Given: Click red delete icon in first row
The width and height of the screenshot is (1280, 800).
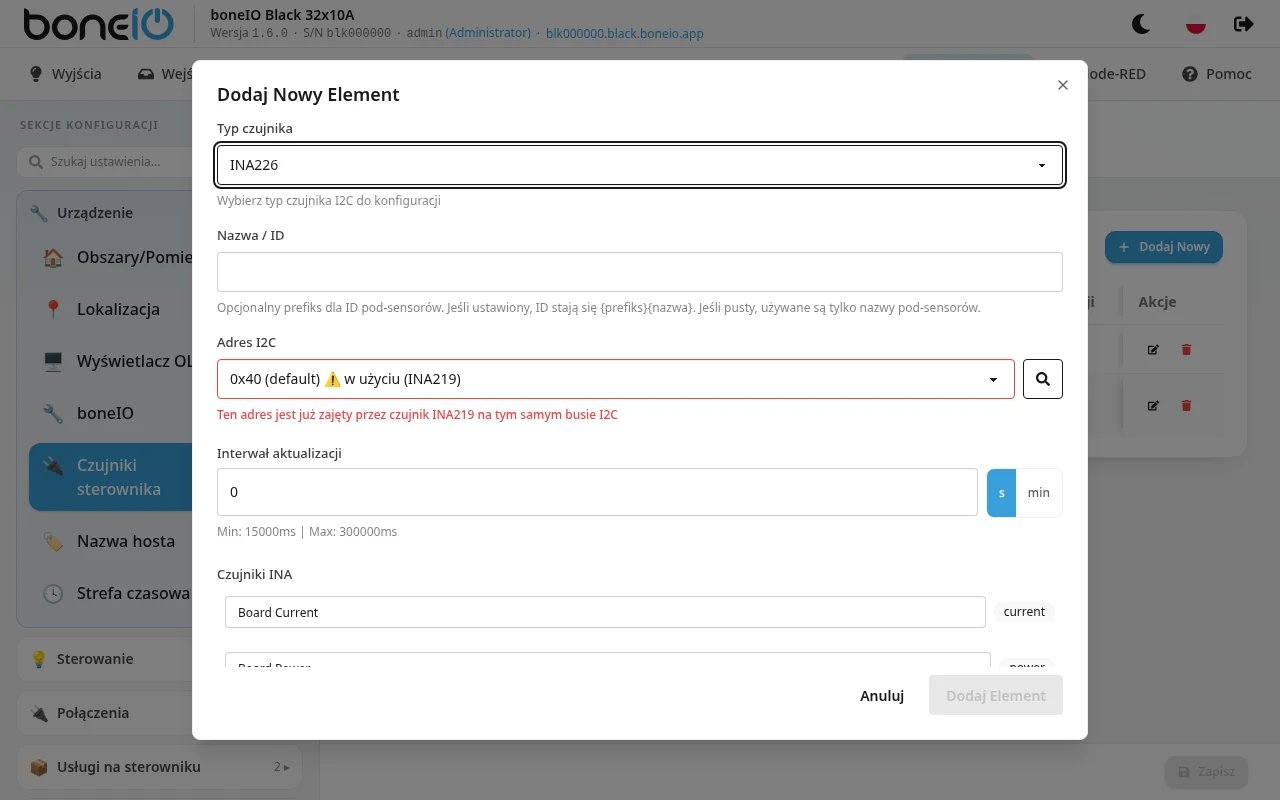Looking at the screenshot, I should point(1187,349).
